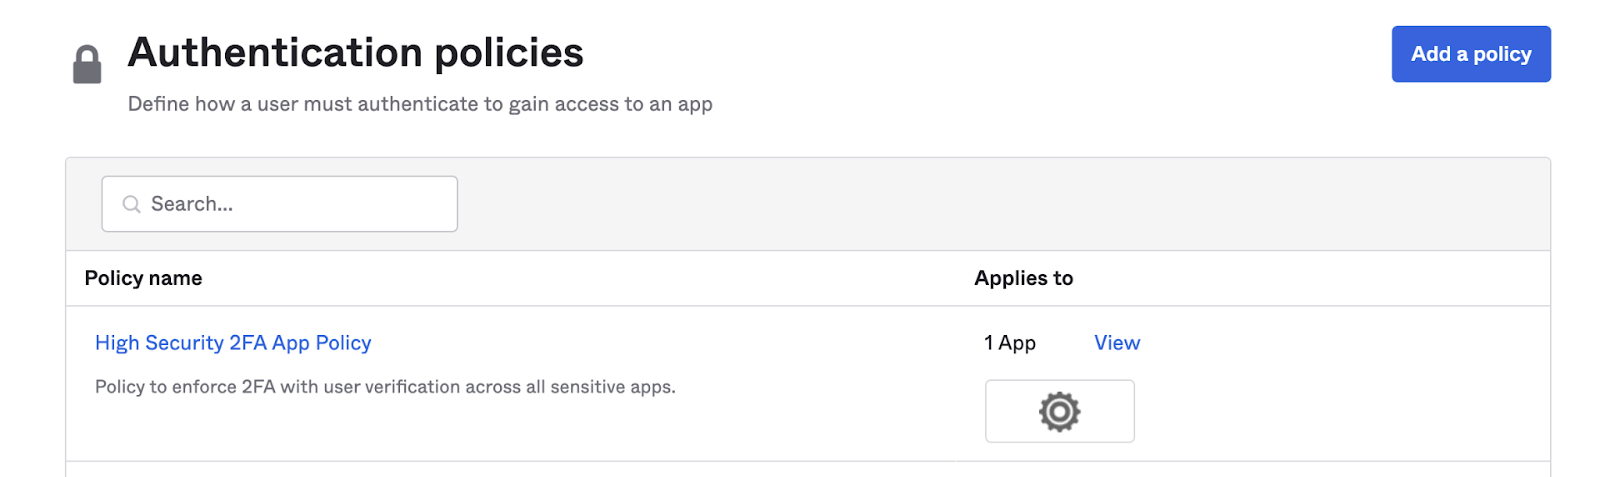Click the 1 App count text
Viewport: 1600px width, 477px height.
point(1009,343)
